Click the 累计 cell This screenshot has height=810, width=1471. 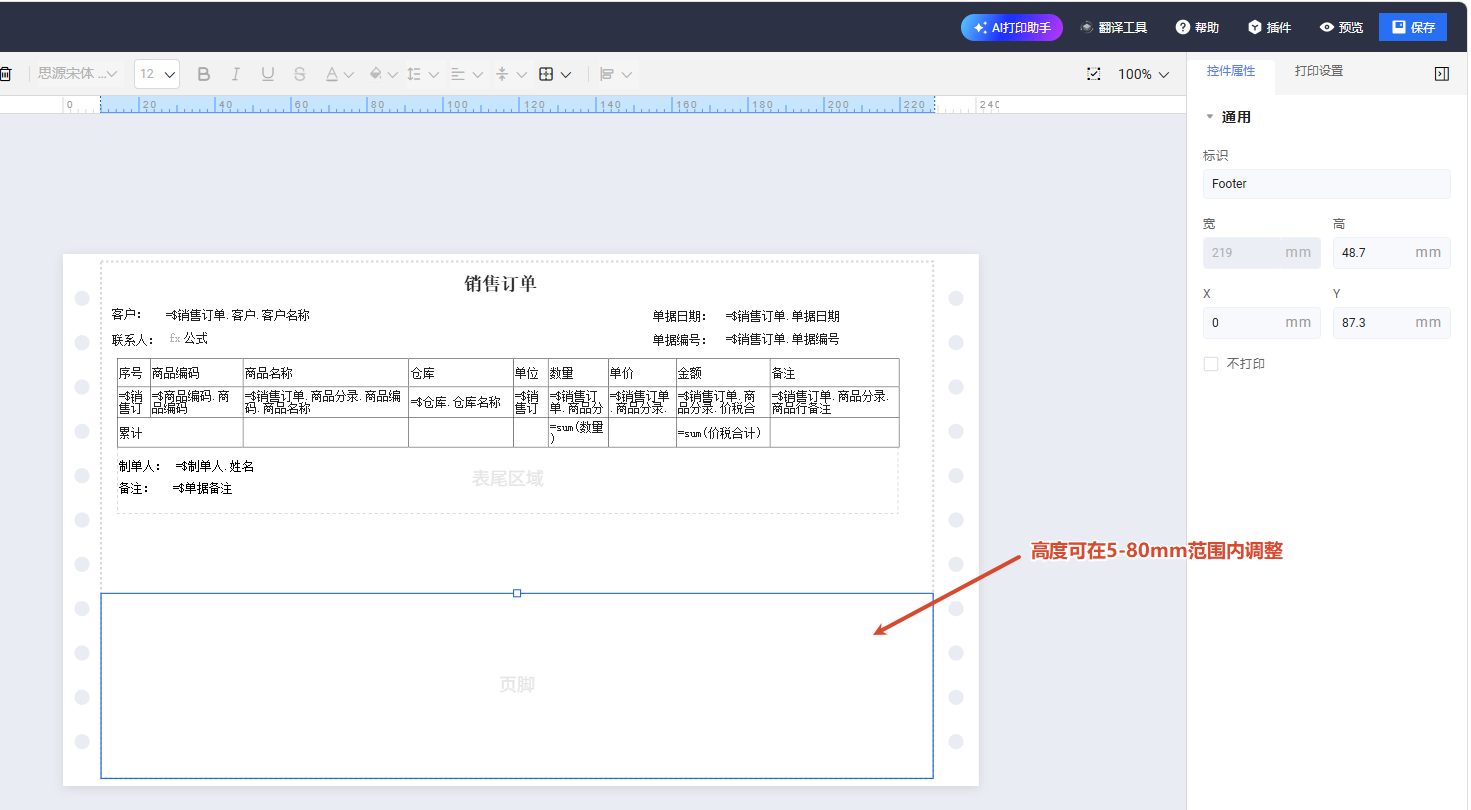(180, 433)
